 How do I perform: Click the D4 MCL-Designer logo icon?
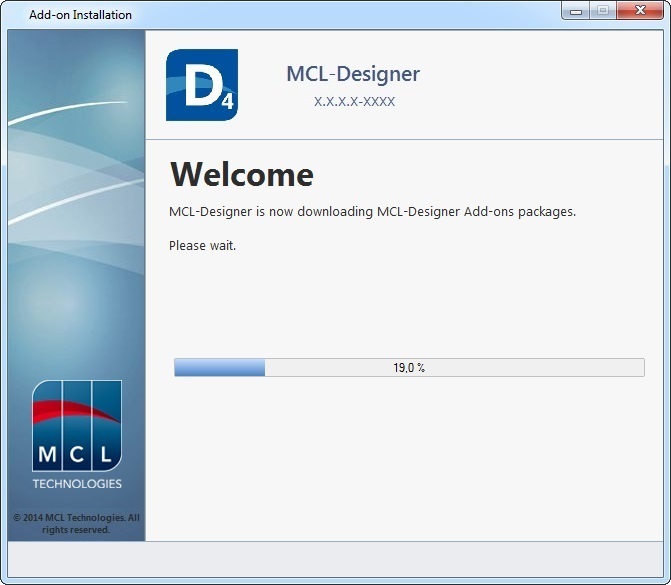tap(201, 85)
